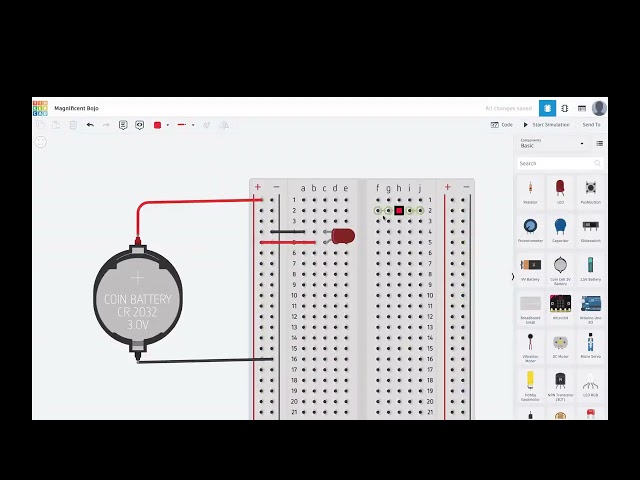Click the Delete trash icon
Screen dimensions: 640x480
(x=73, y=125)
